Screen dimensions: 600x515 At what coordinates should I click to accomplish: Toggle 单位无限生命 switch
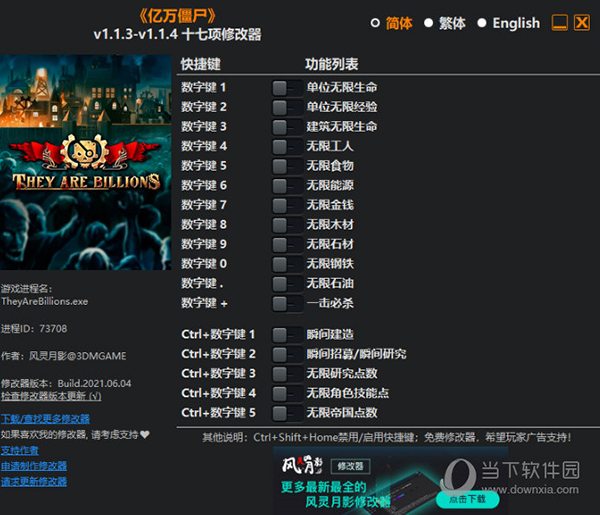[287, 88]
